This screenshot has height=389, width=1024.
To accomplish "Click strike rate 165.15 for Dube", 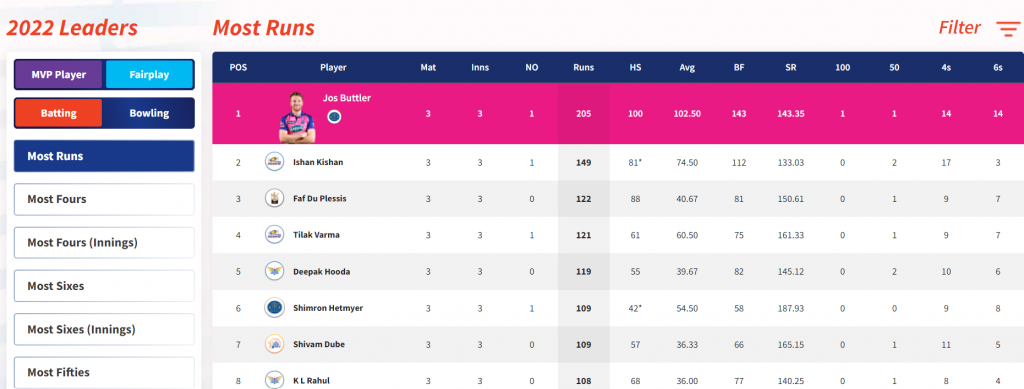I will click(x=790, y=345).
